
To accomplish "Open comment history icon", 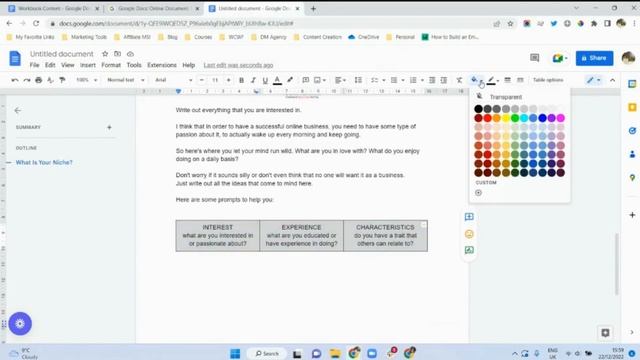I will (x=535, y=58).
